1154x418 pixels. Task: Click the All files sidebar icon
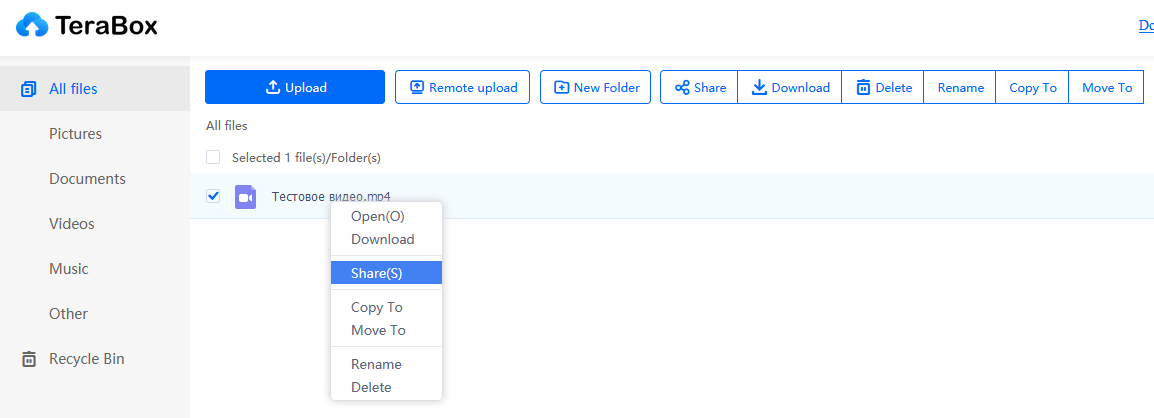click(x=29, y=89)
